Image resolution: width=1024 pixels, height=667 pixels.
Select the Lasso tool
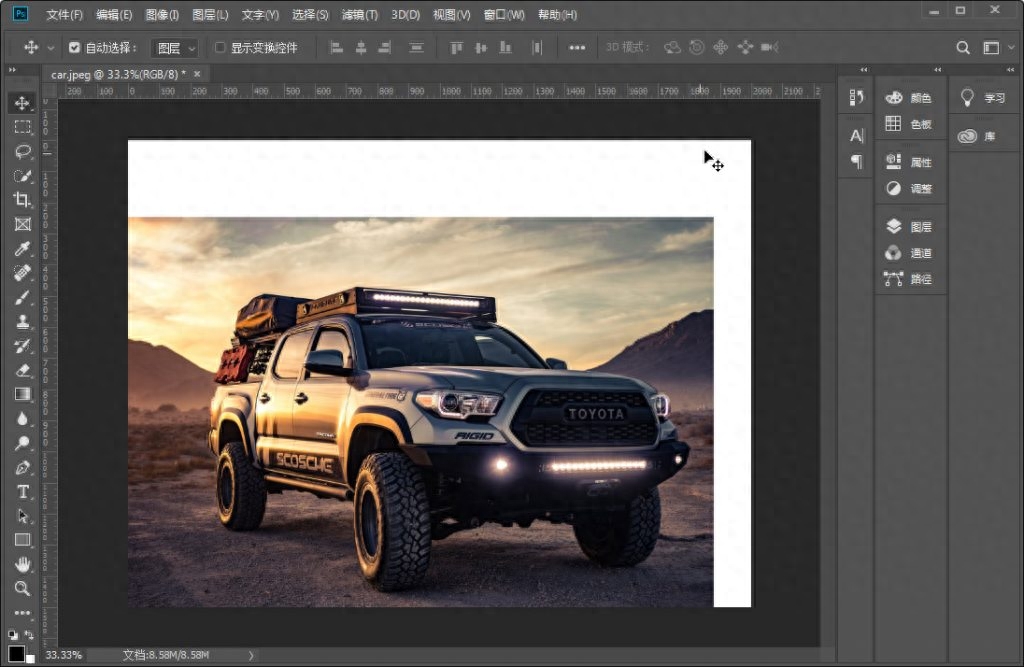pyautogui.click(x=22, y=152)
